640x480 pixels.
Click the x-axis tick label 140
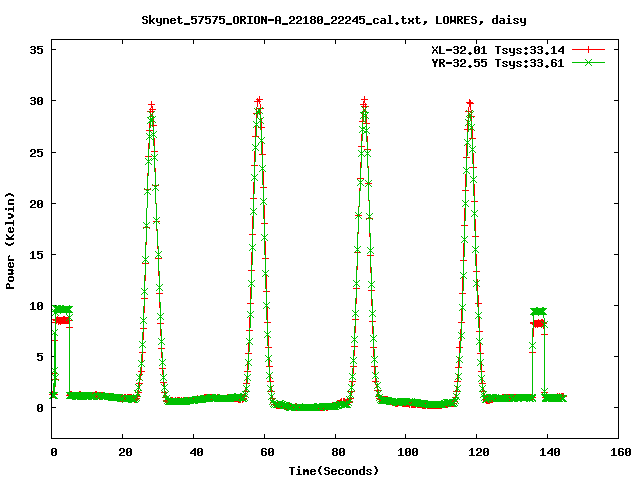(x=549, y=452)
